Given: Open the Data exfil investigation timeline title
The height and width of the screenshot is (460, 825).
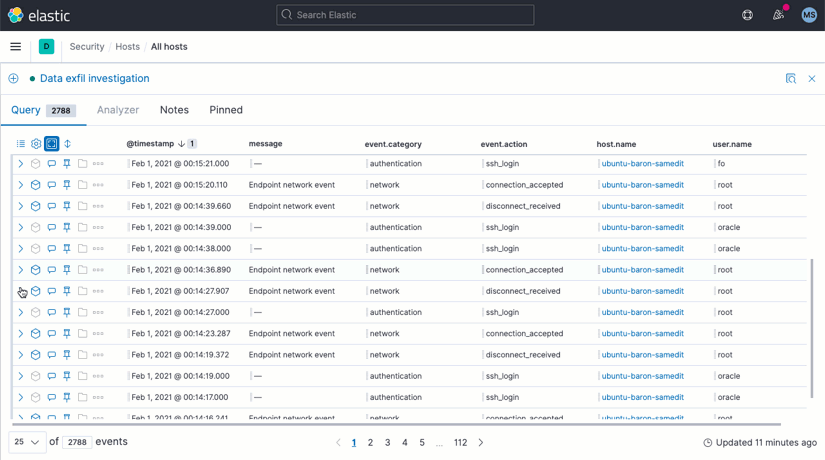Looking at the screenshot, I should (x=95, y=78).
